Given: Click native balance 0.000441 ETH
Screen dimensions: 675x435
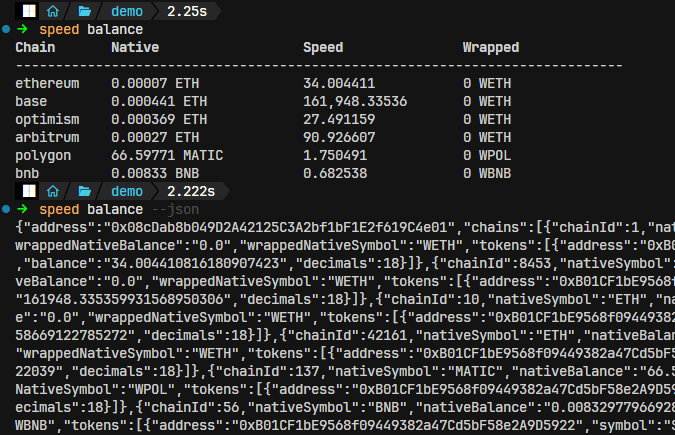Looking at the screenshot, I should point(159,101).
